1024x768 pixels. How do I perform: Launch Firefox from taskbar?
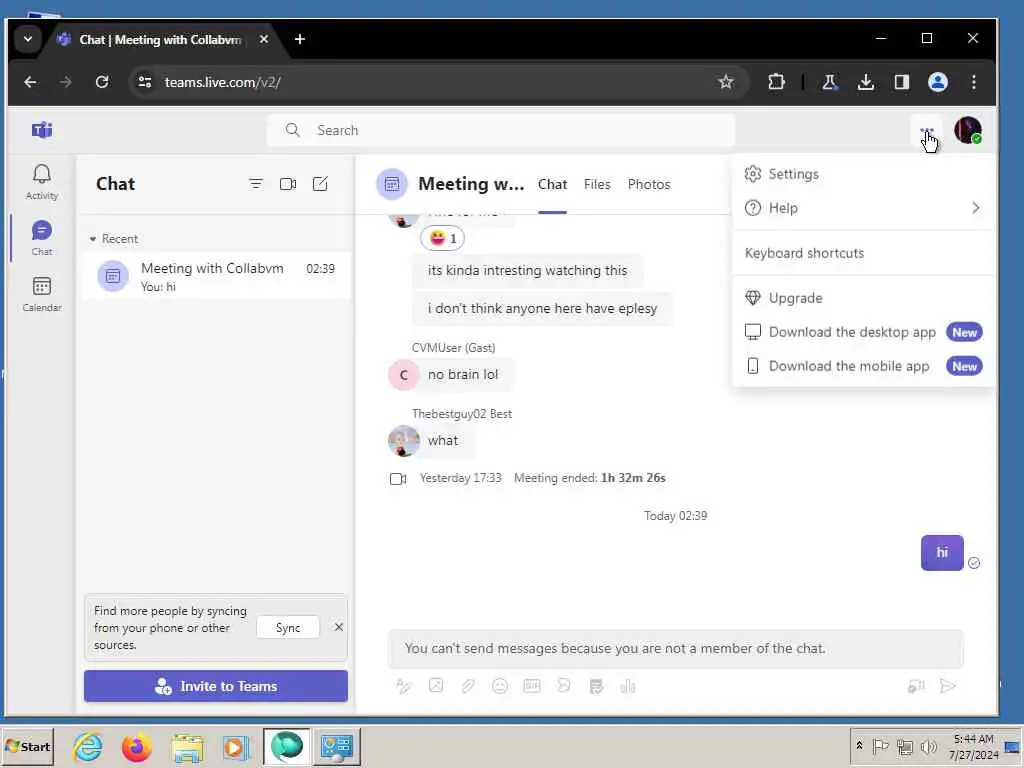pyautogui.click(x=136, y=746)
